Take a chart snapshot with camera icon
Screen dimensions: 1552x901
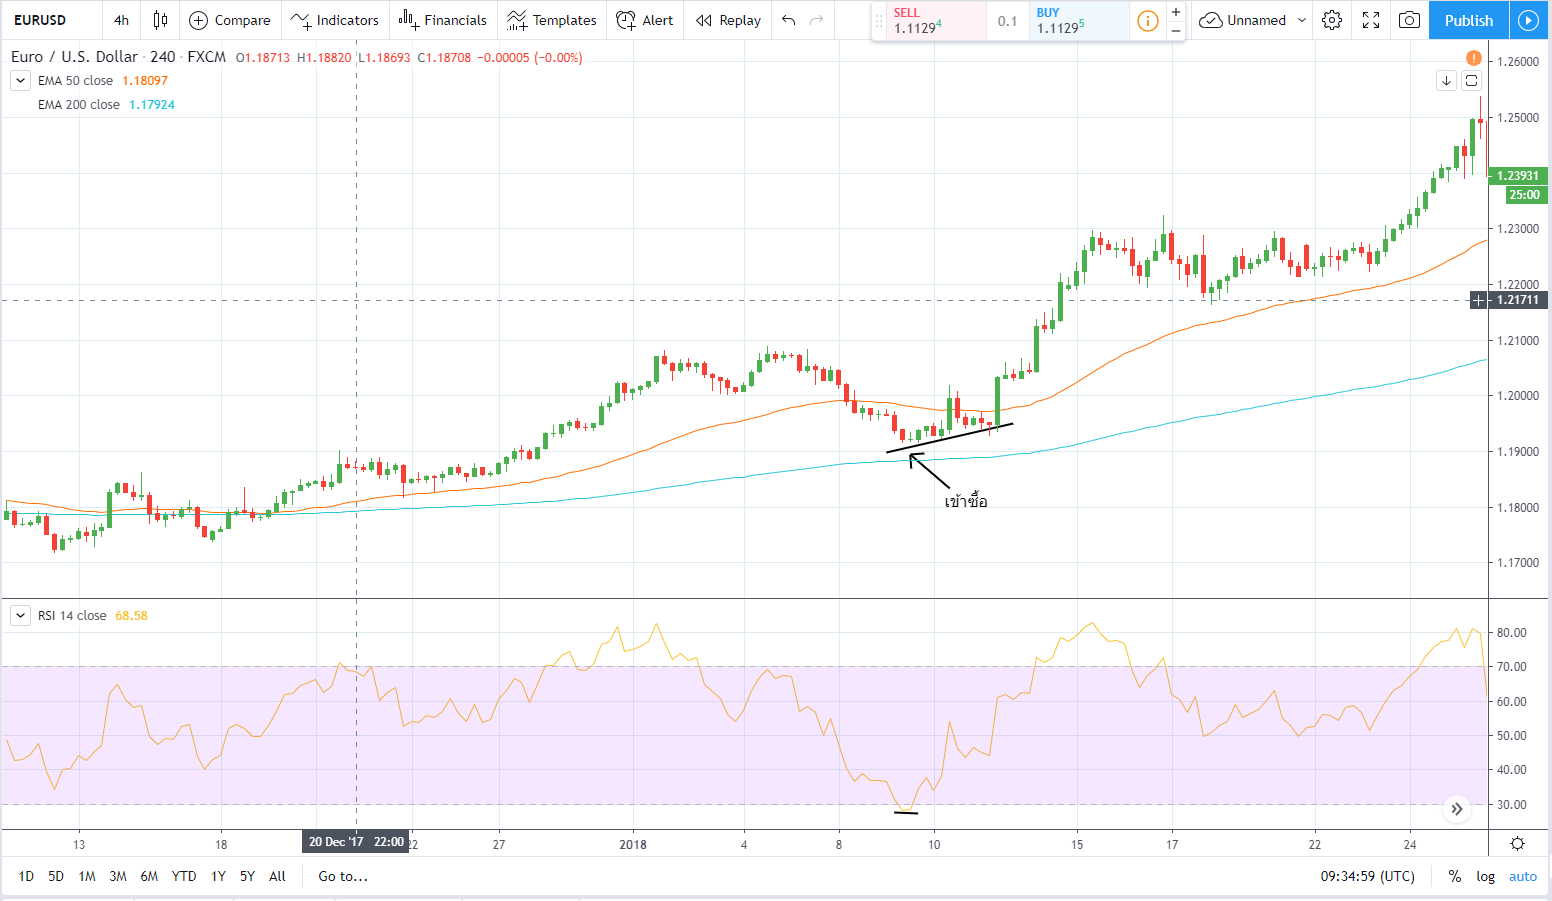coord(1409,20)
